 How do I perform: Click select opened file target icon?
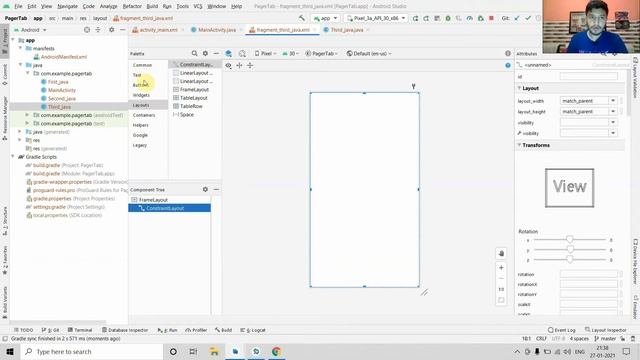coord(87,30)
